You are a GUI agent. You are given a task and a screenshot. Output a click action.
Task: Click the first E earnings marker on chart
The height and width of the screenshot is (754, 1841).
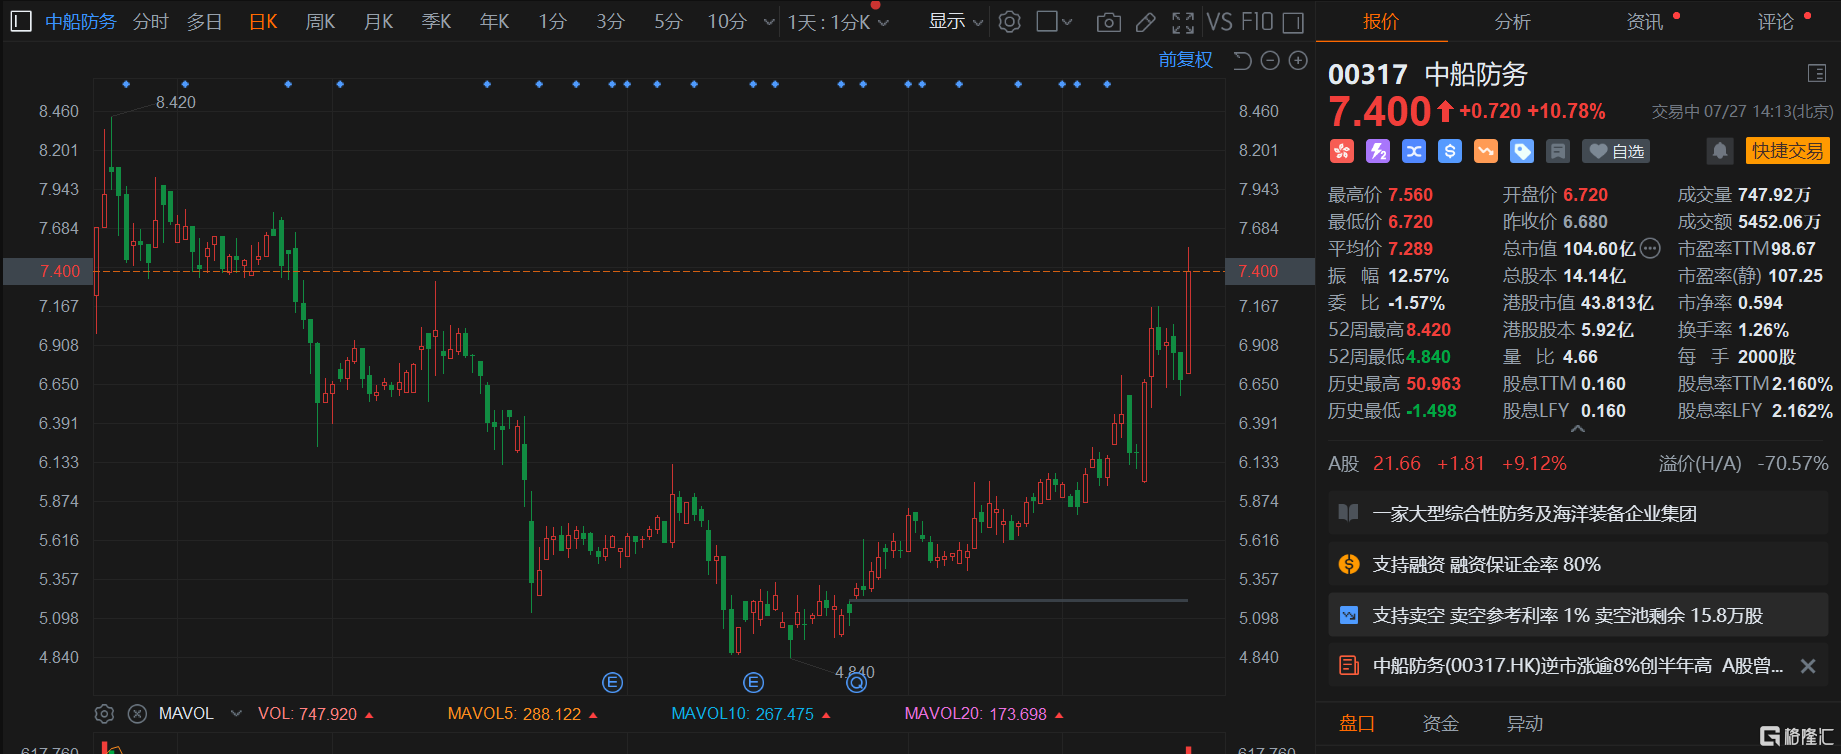[613, 683]
